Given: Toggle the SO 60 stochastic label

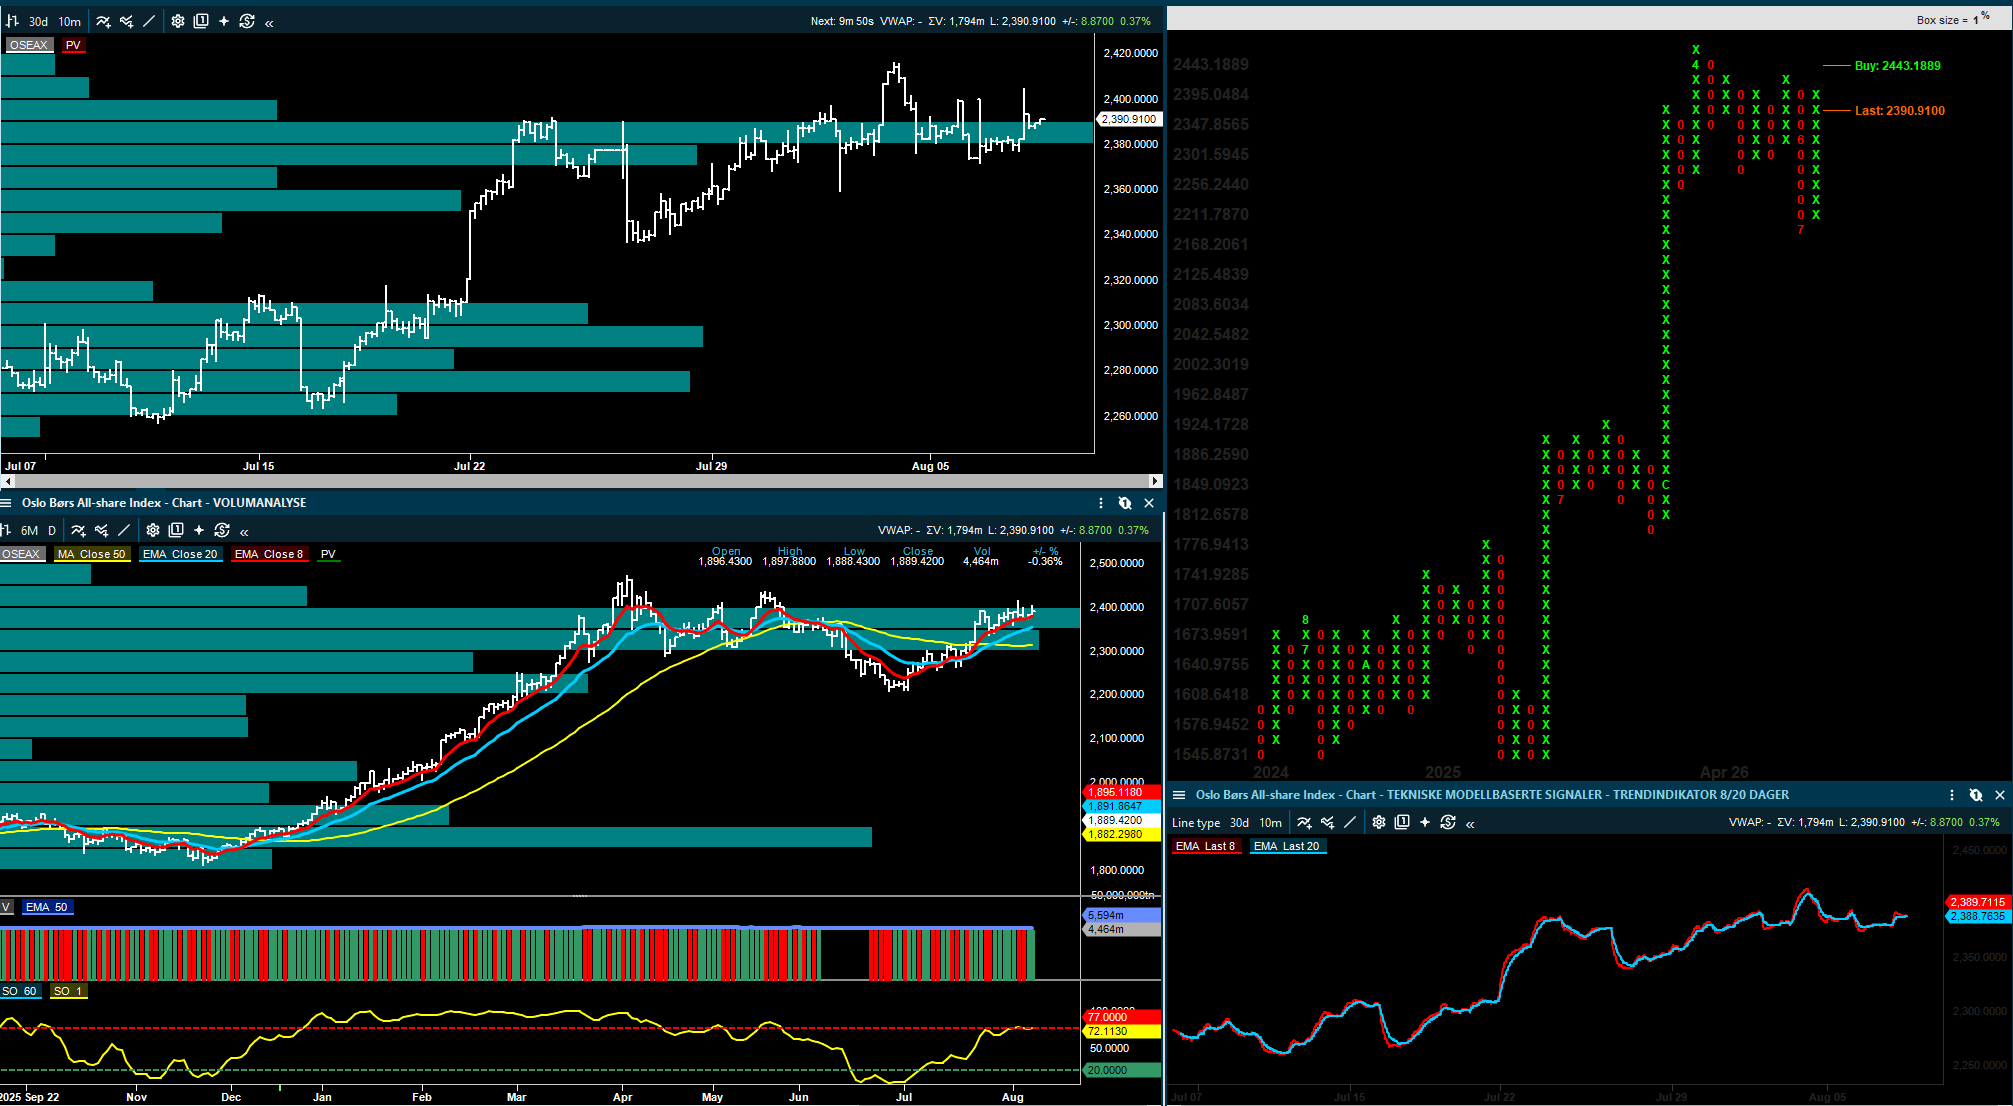Looking at the screenshot, I should pyautogui.click(x=19, y=991).
